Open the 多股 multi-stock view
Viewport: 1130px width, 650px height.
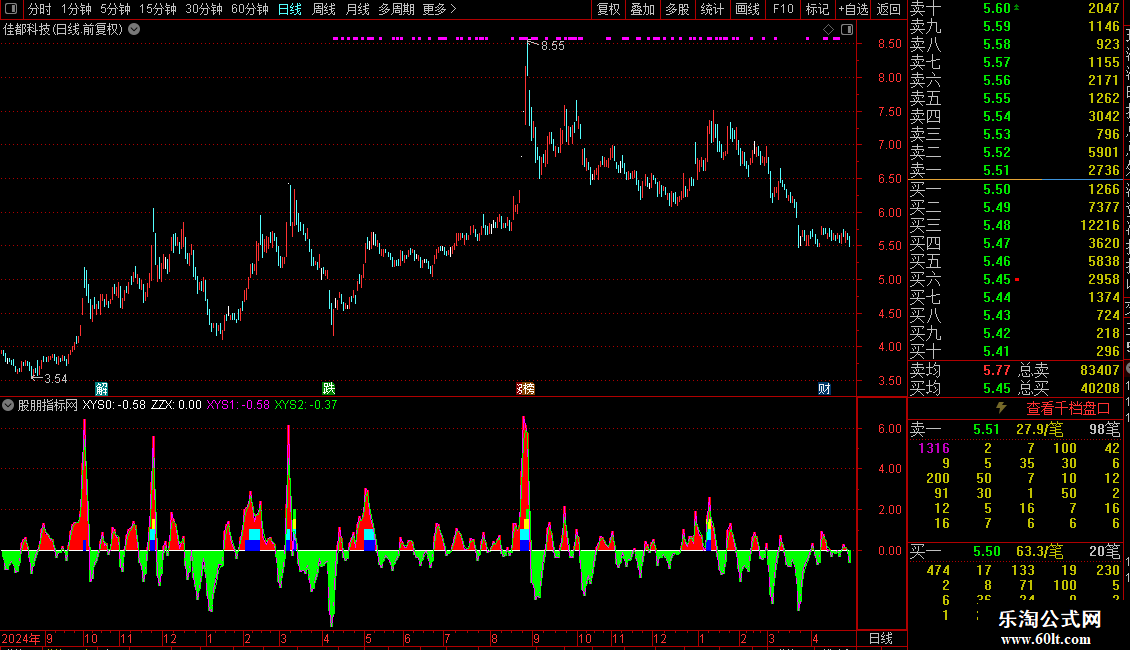click(x=677, y=9)
